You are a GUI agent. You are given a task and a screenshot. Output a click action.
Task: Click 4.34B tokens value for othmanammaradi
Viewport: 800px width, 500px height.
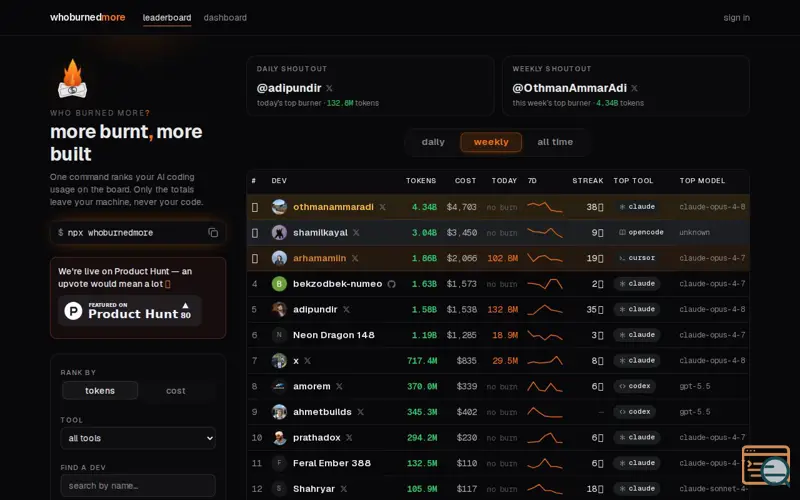pos(424,207)
